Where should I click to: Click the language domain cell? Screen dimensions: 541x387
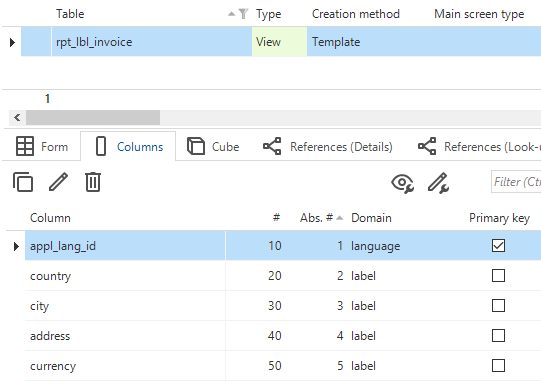coord(375,246)
